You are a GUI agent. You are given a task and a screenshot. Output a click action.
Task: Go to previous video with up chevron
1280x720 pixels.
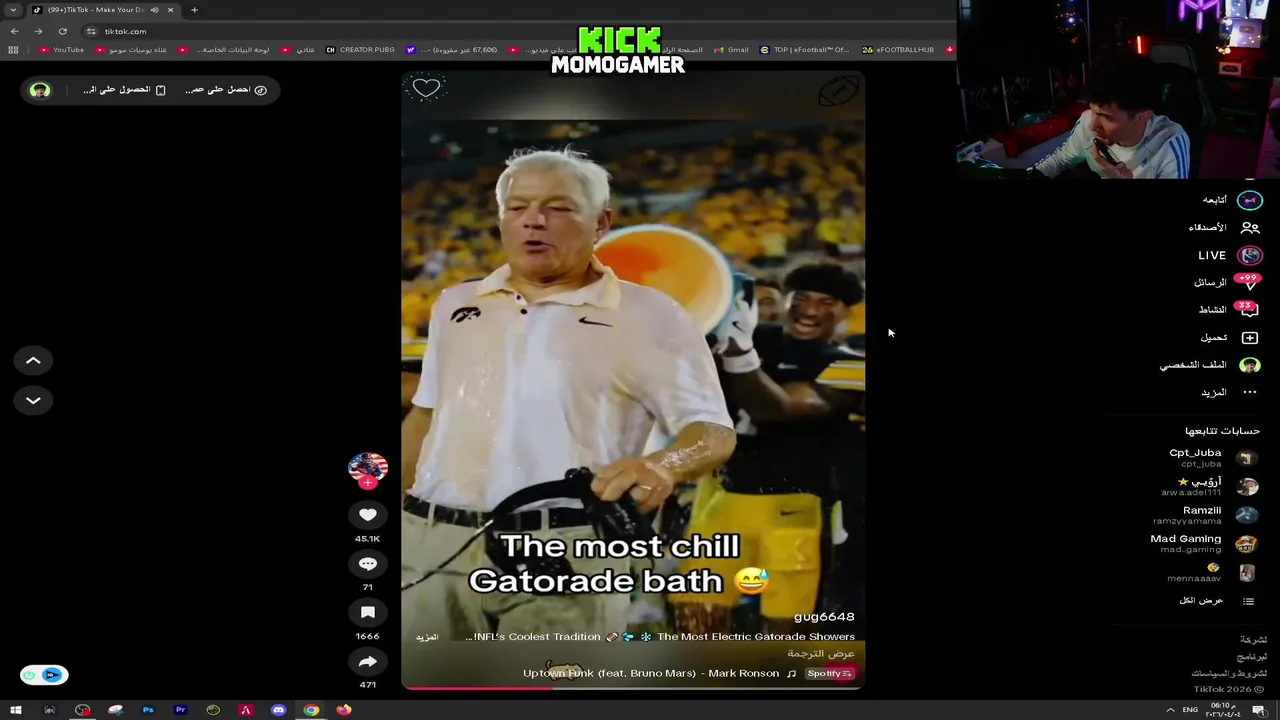pos(33,361)
